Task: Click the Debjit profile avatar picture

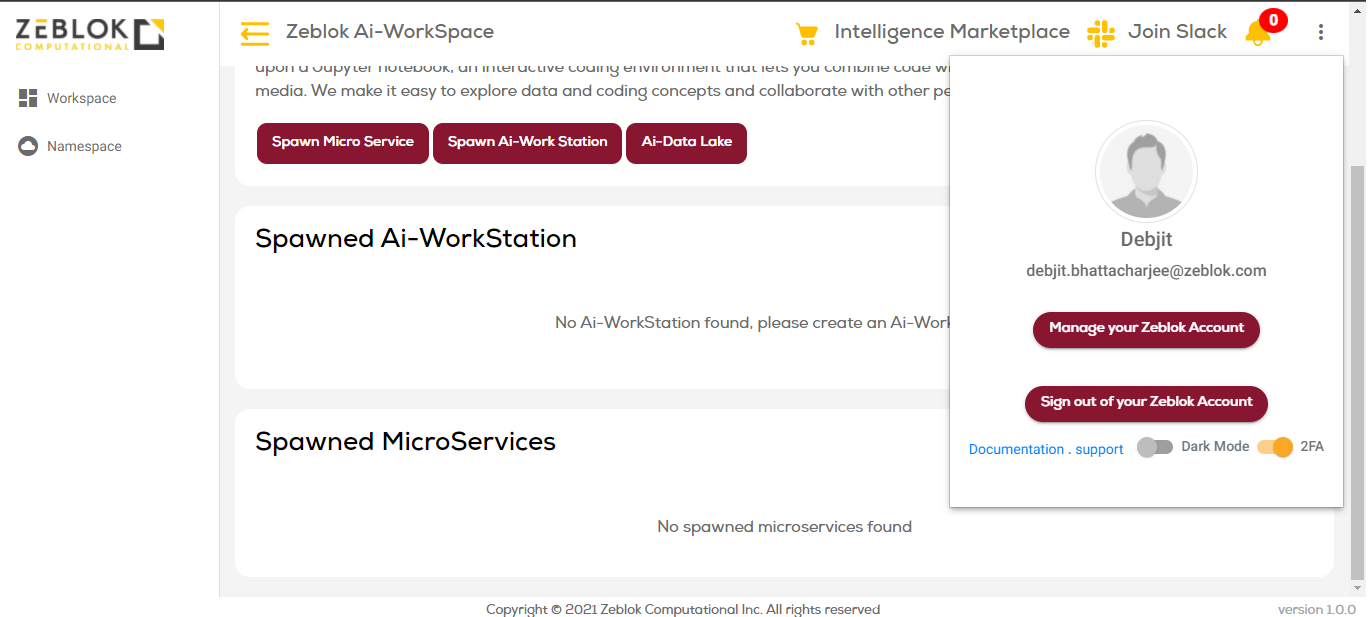Action: tap(1146, 172)
